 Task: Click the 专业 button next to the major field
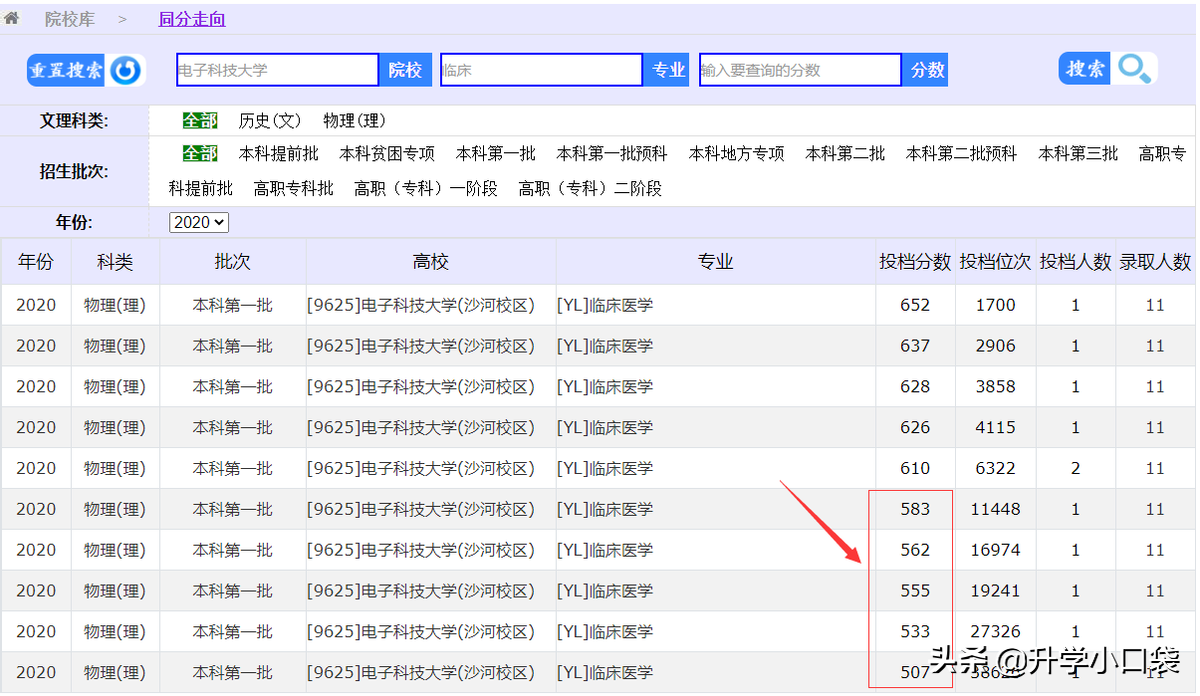tap(666, 70)
